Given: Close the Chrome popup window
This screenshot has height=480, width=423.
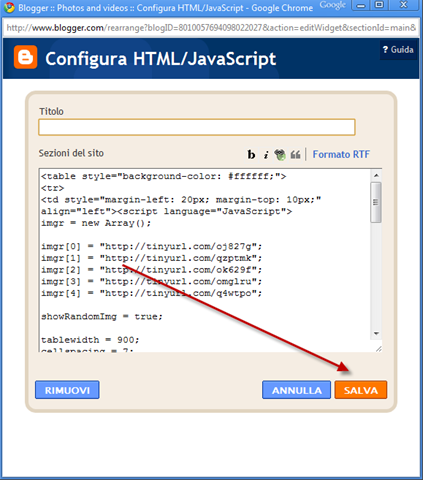Looking at the screenshot, I should (x=404, y=5).
